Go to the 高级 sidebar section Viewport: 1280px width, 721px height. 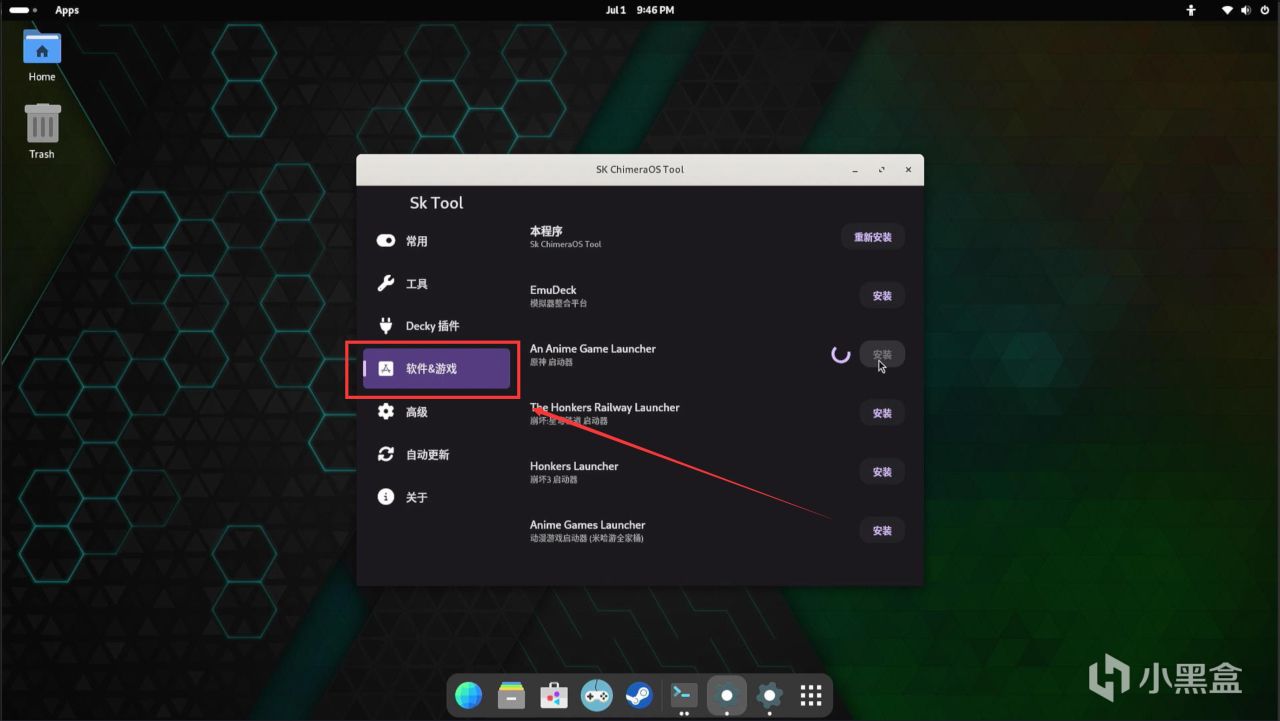(x=436, y=412)
